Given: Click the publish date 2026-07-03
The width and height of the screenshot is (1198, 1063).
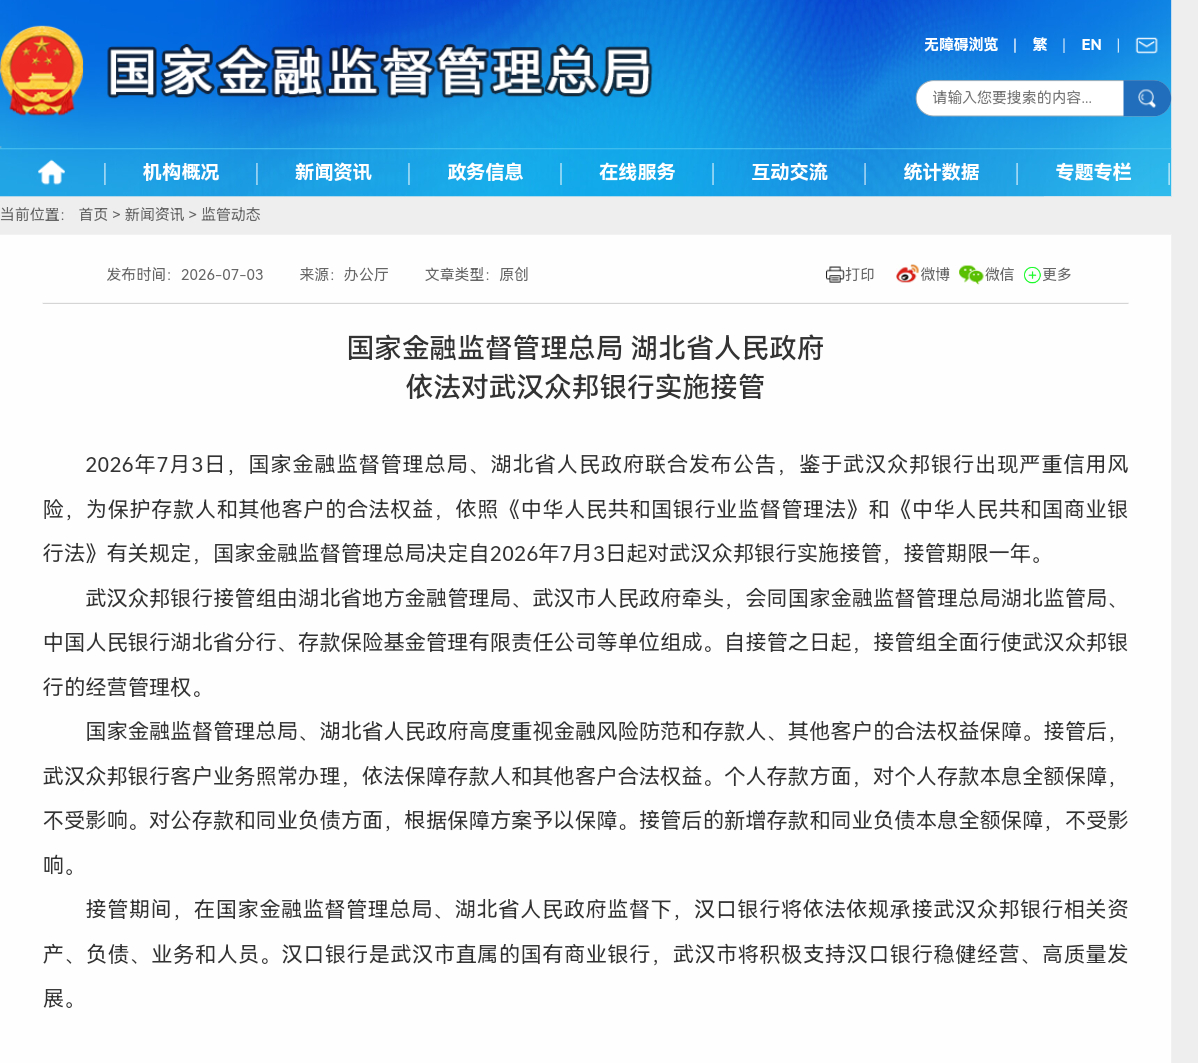Looking at the screenshot, I should coord(222,274).
